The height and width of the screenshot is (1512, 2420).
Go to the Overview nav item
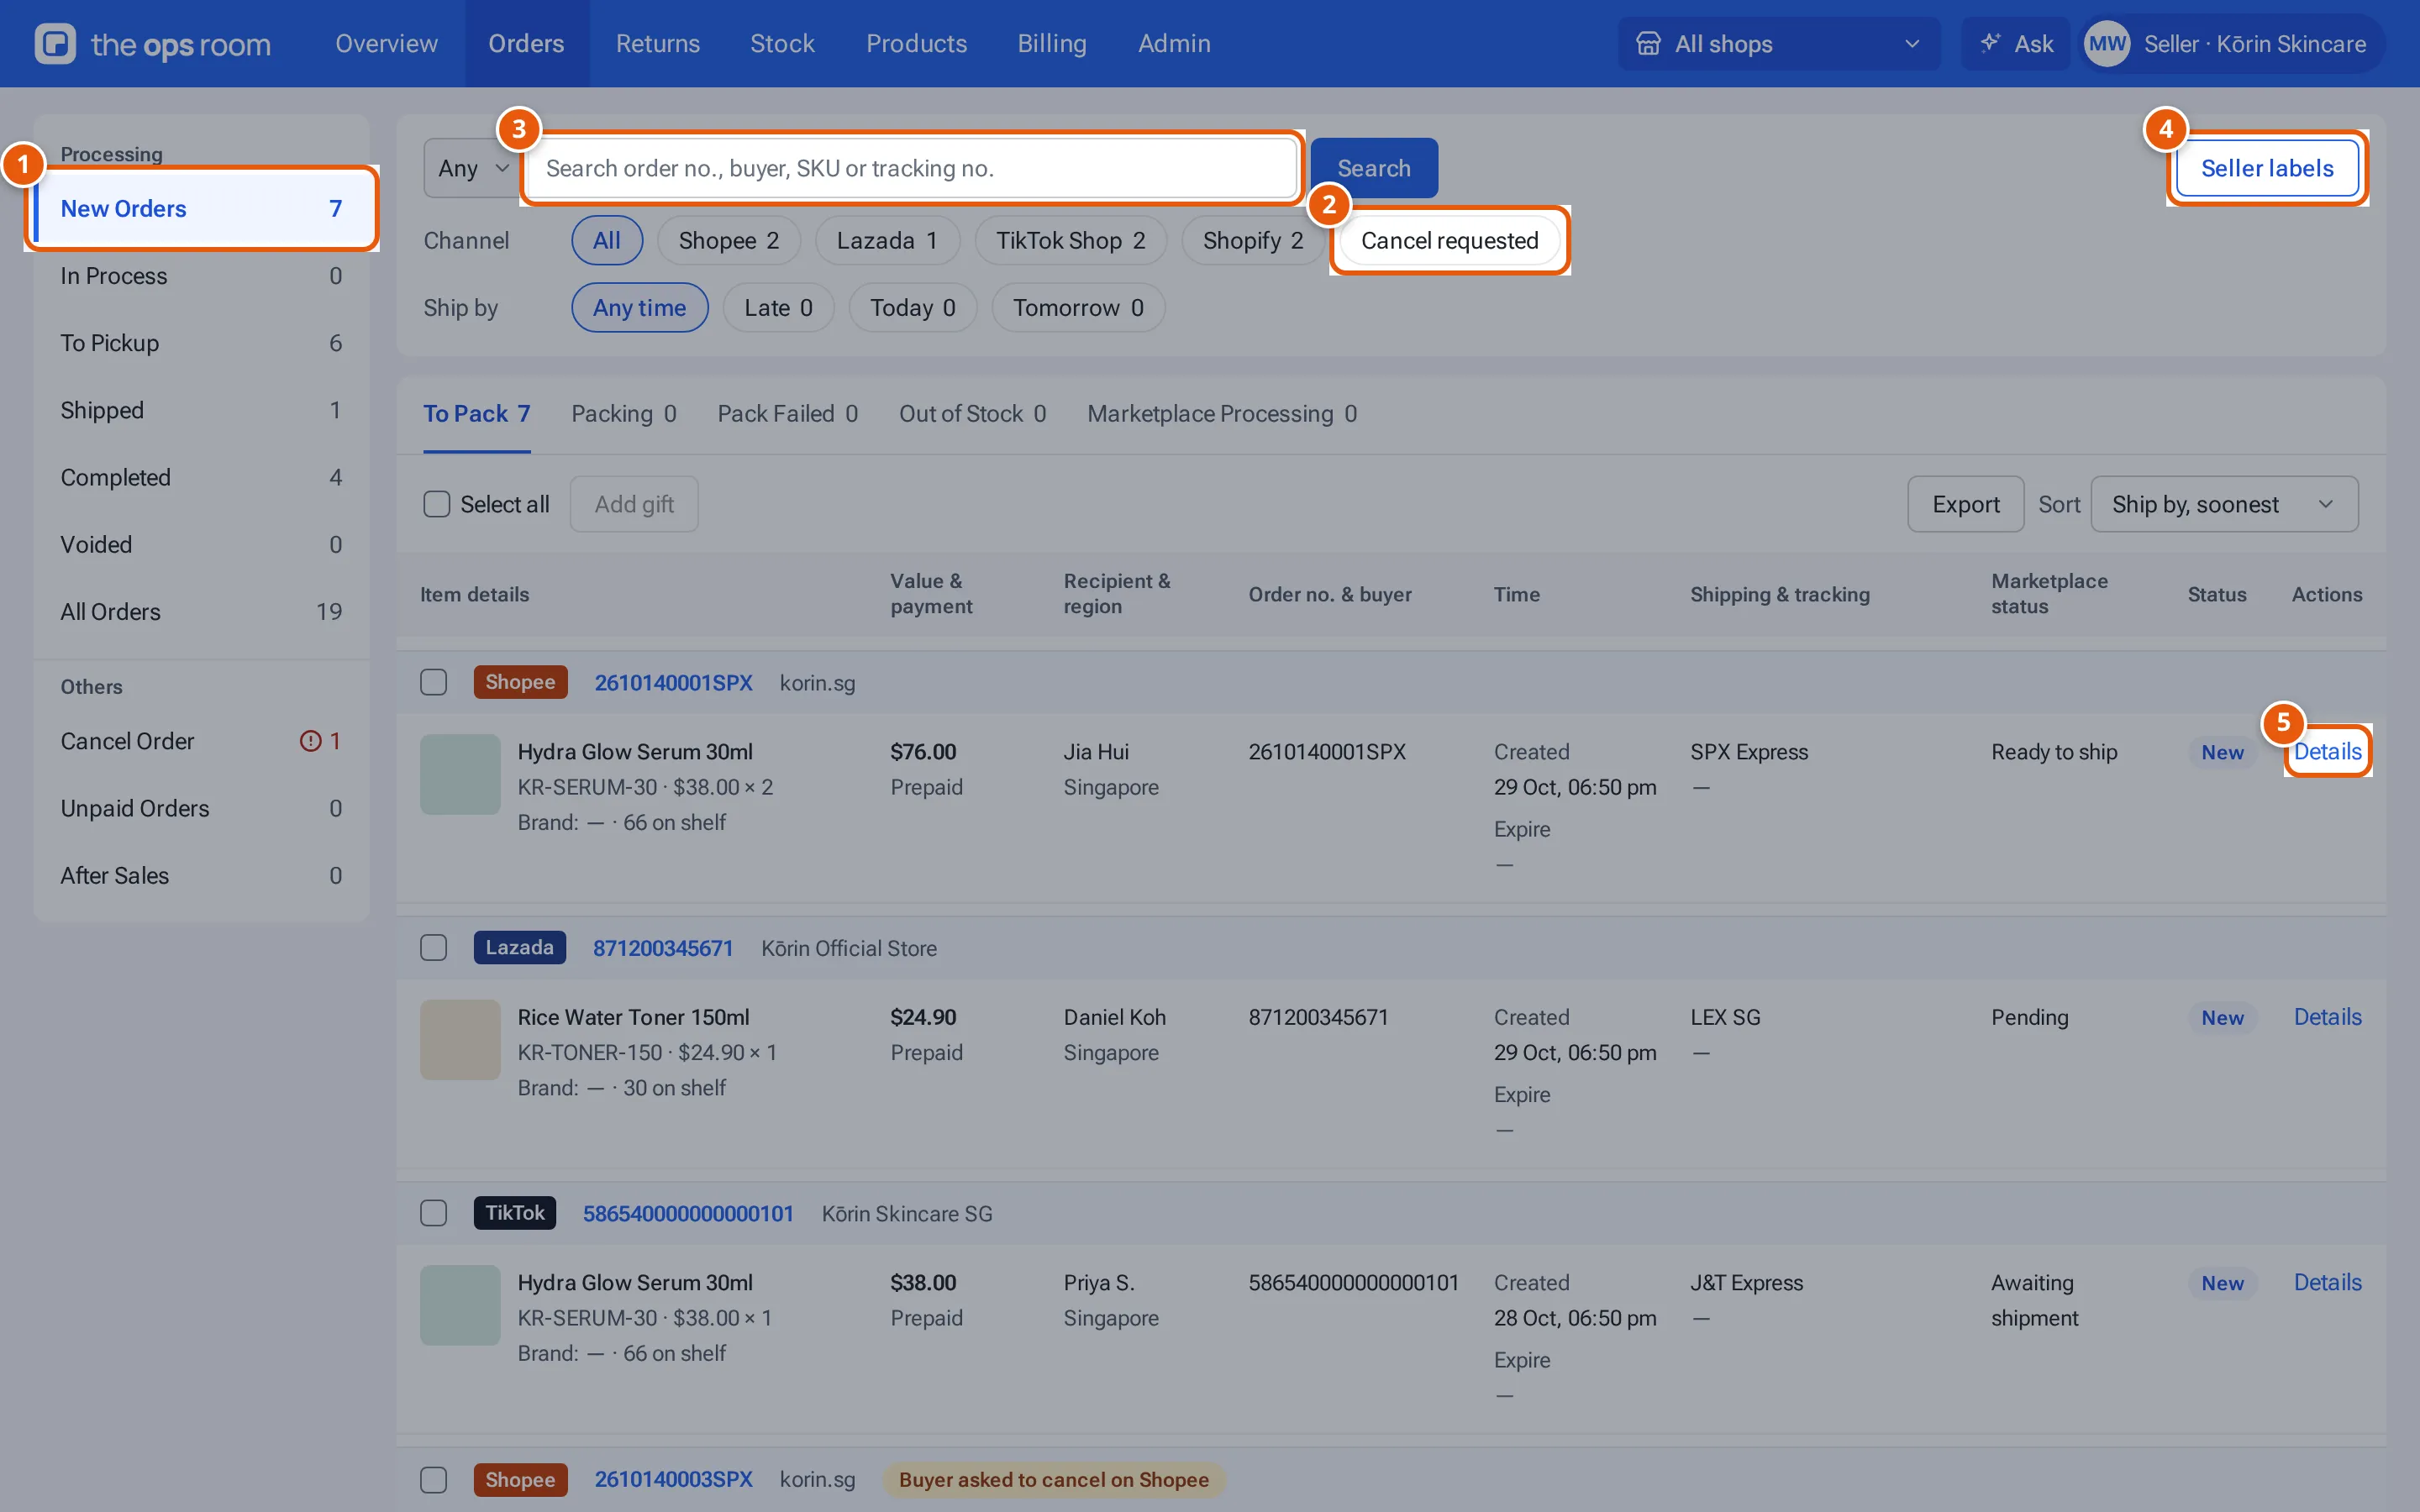386,43
